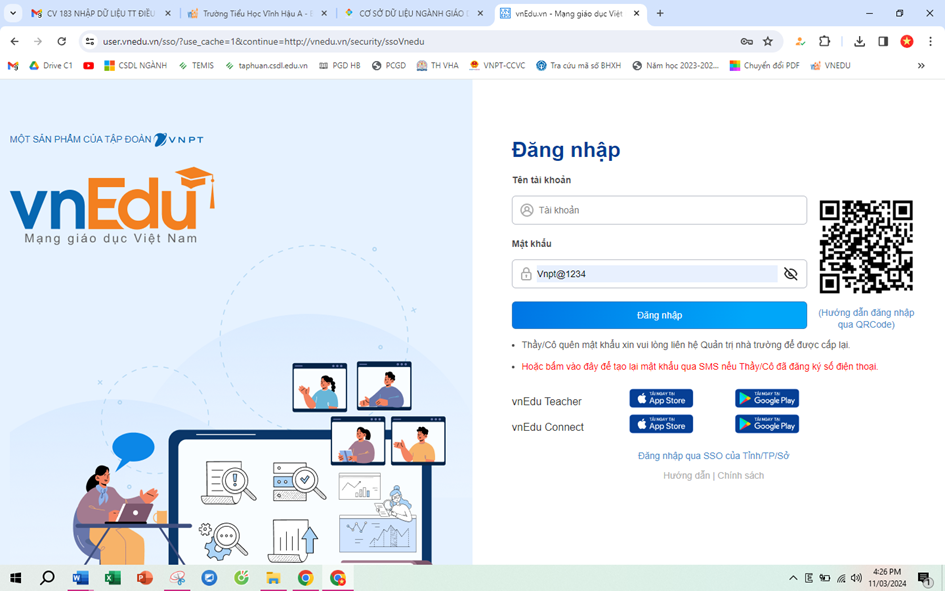Show hidden system tray icons
The width and height of the screenshot is (945, 591).
(793, 578)
